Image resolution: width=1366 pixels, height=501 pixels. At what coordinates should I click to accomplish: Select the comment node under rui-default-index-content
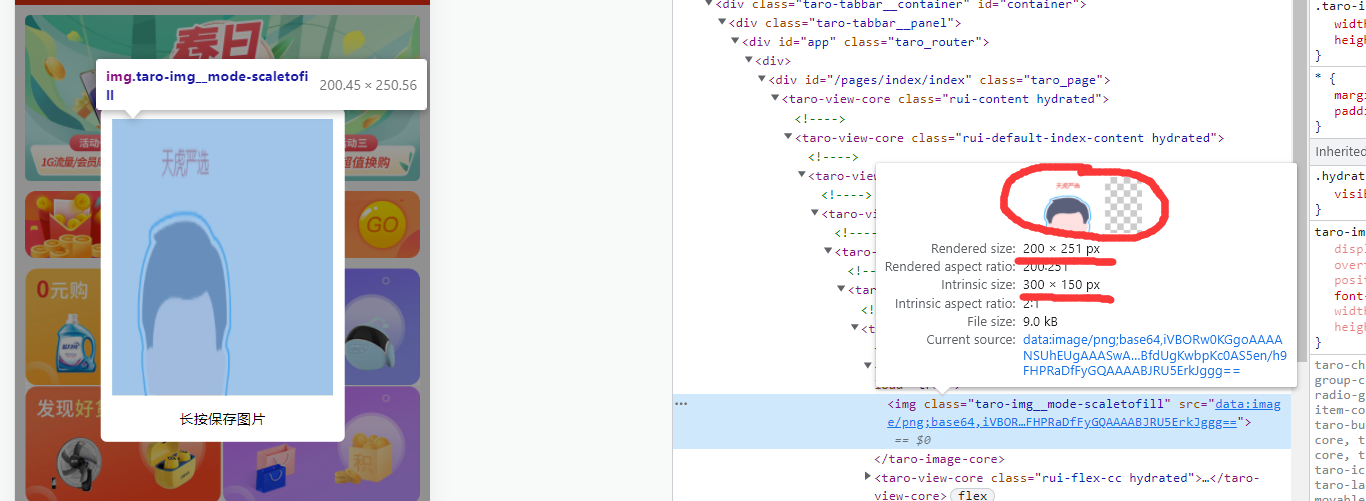tap(833, 156)
